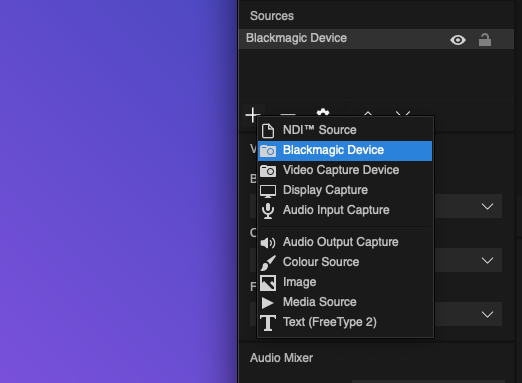Expand the first dropdown chevron behind menu
Viewport: 522px width, 383px height.
pyautogui.click(x=487, y=206)
